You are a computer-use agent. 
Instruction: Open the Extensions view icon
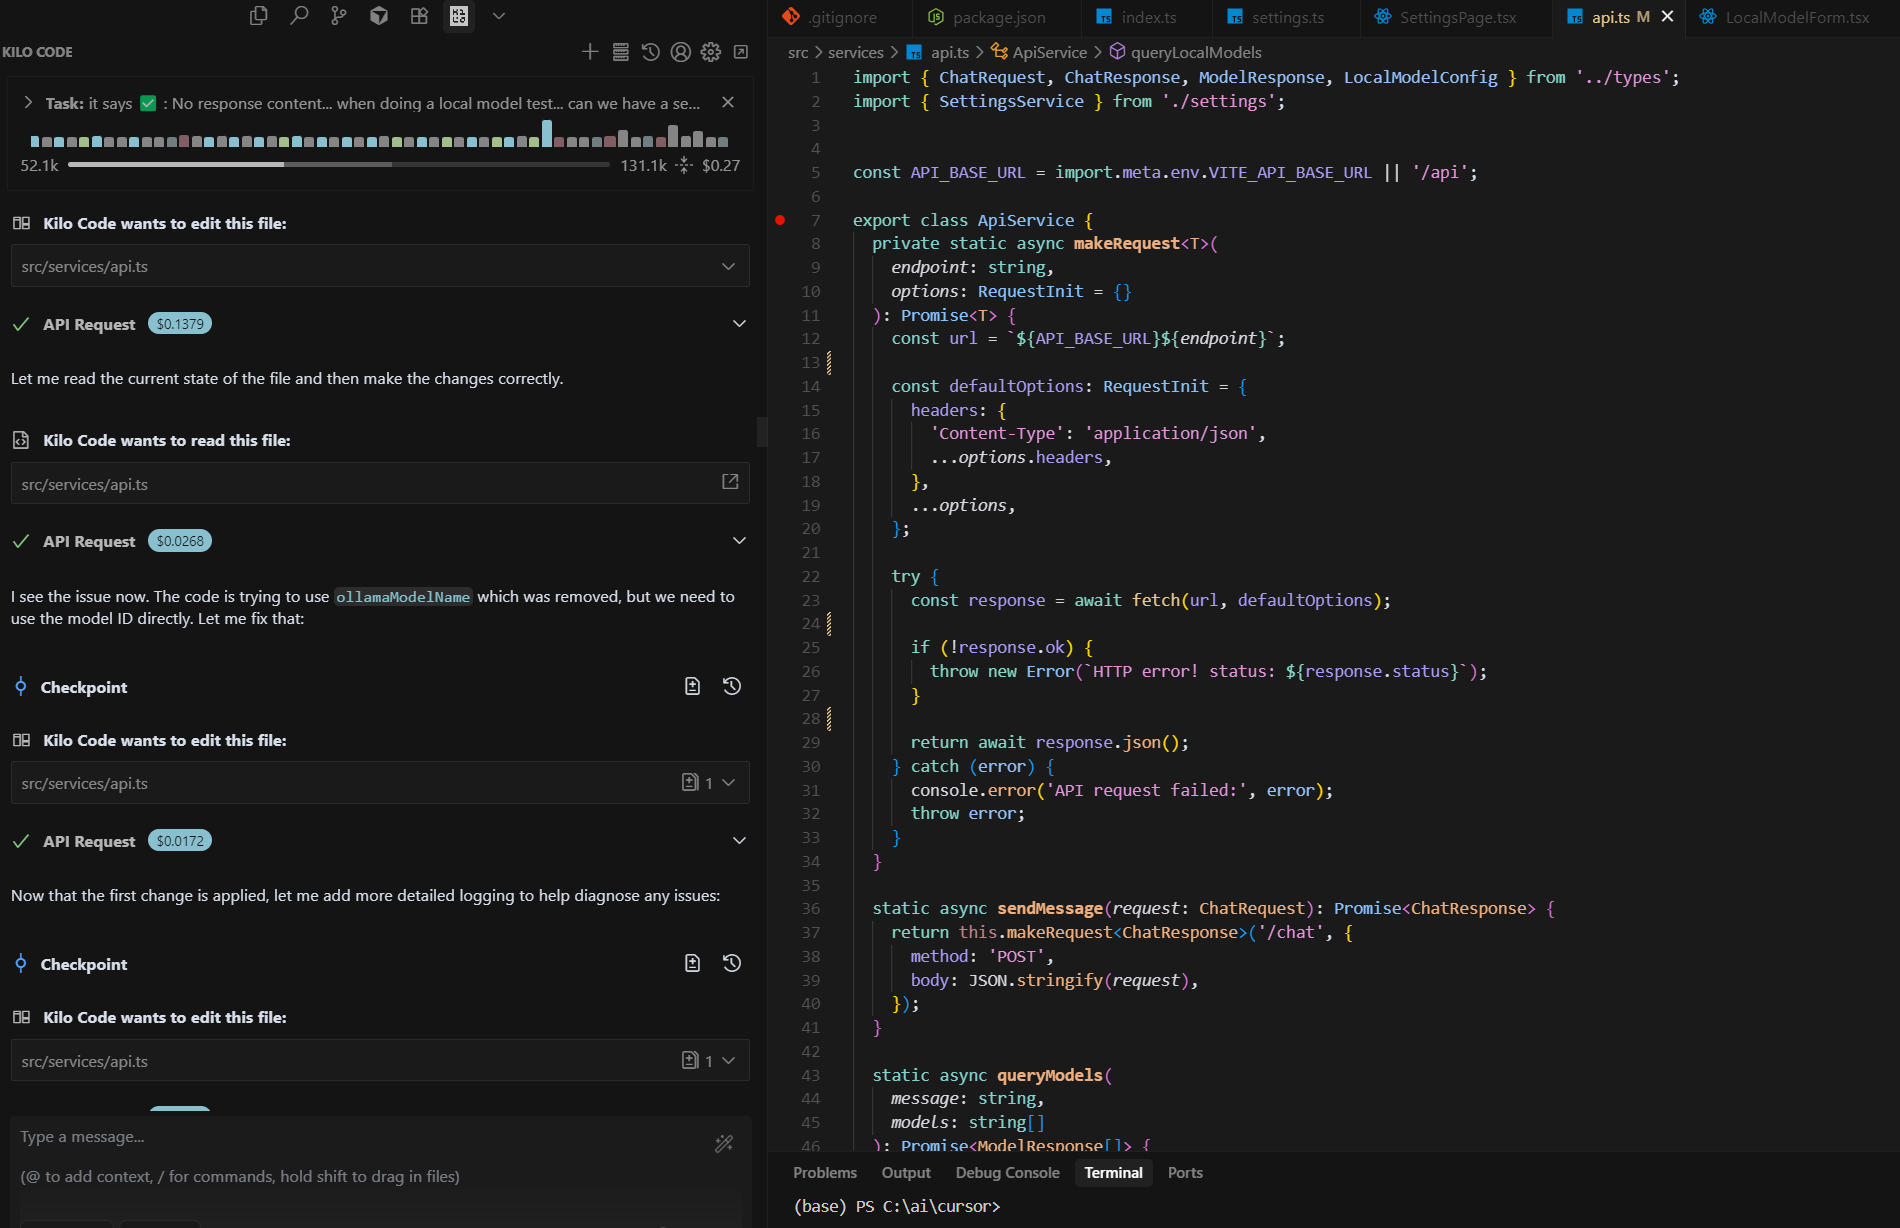[x=419, y=16]
